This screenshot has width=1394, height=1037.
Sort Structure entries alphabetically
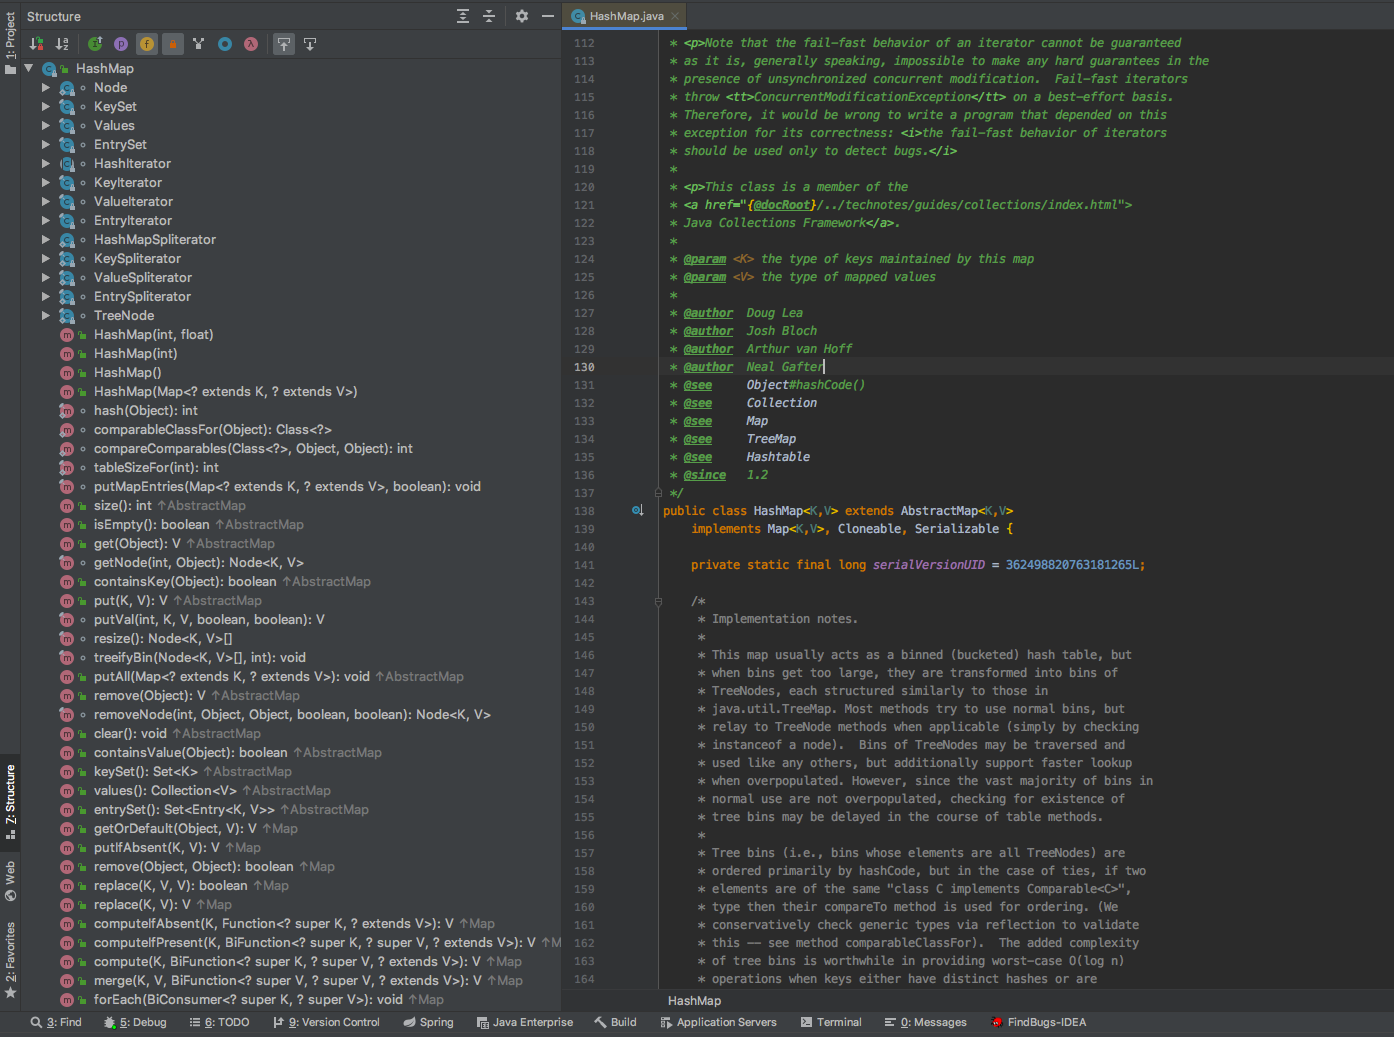[x=62, y=43]
